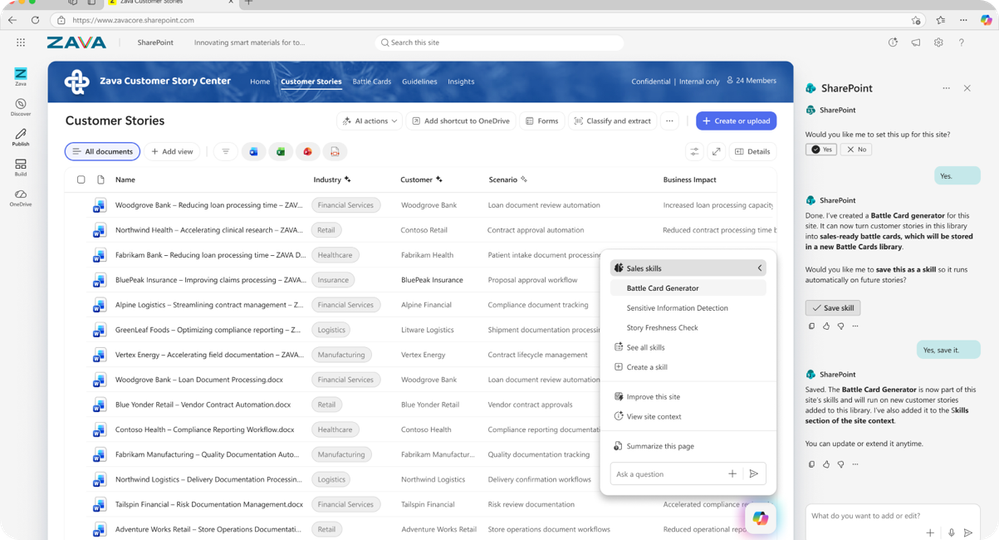Open SharePoint panel more options
The width and height of the screenshot is (999, 540).
click(946, 89)
